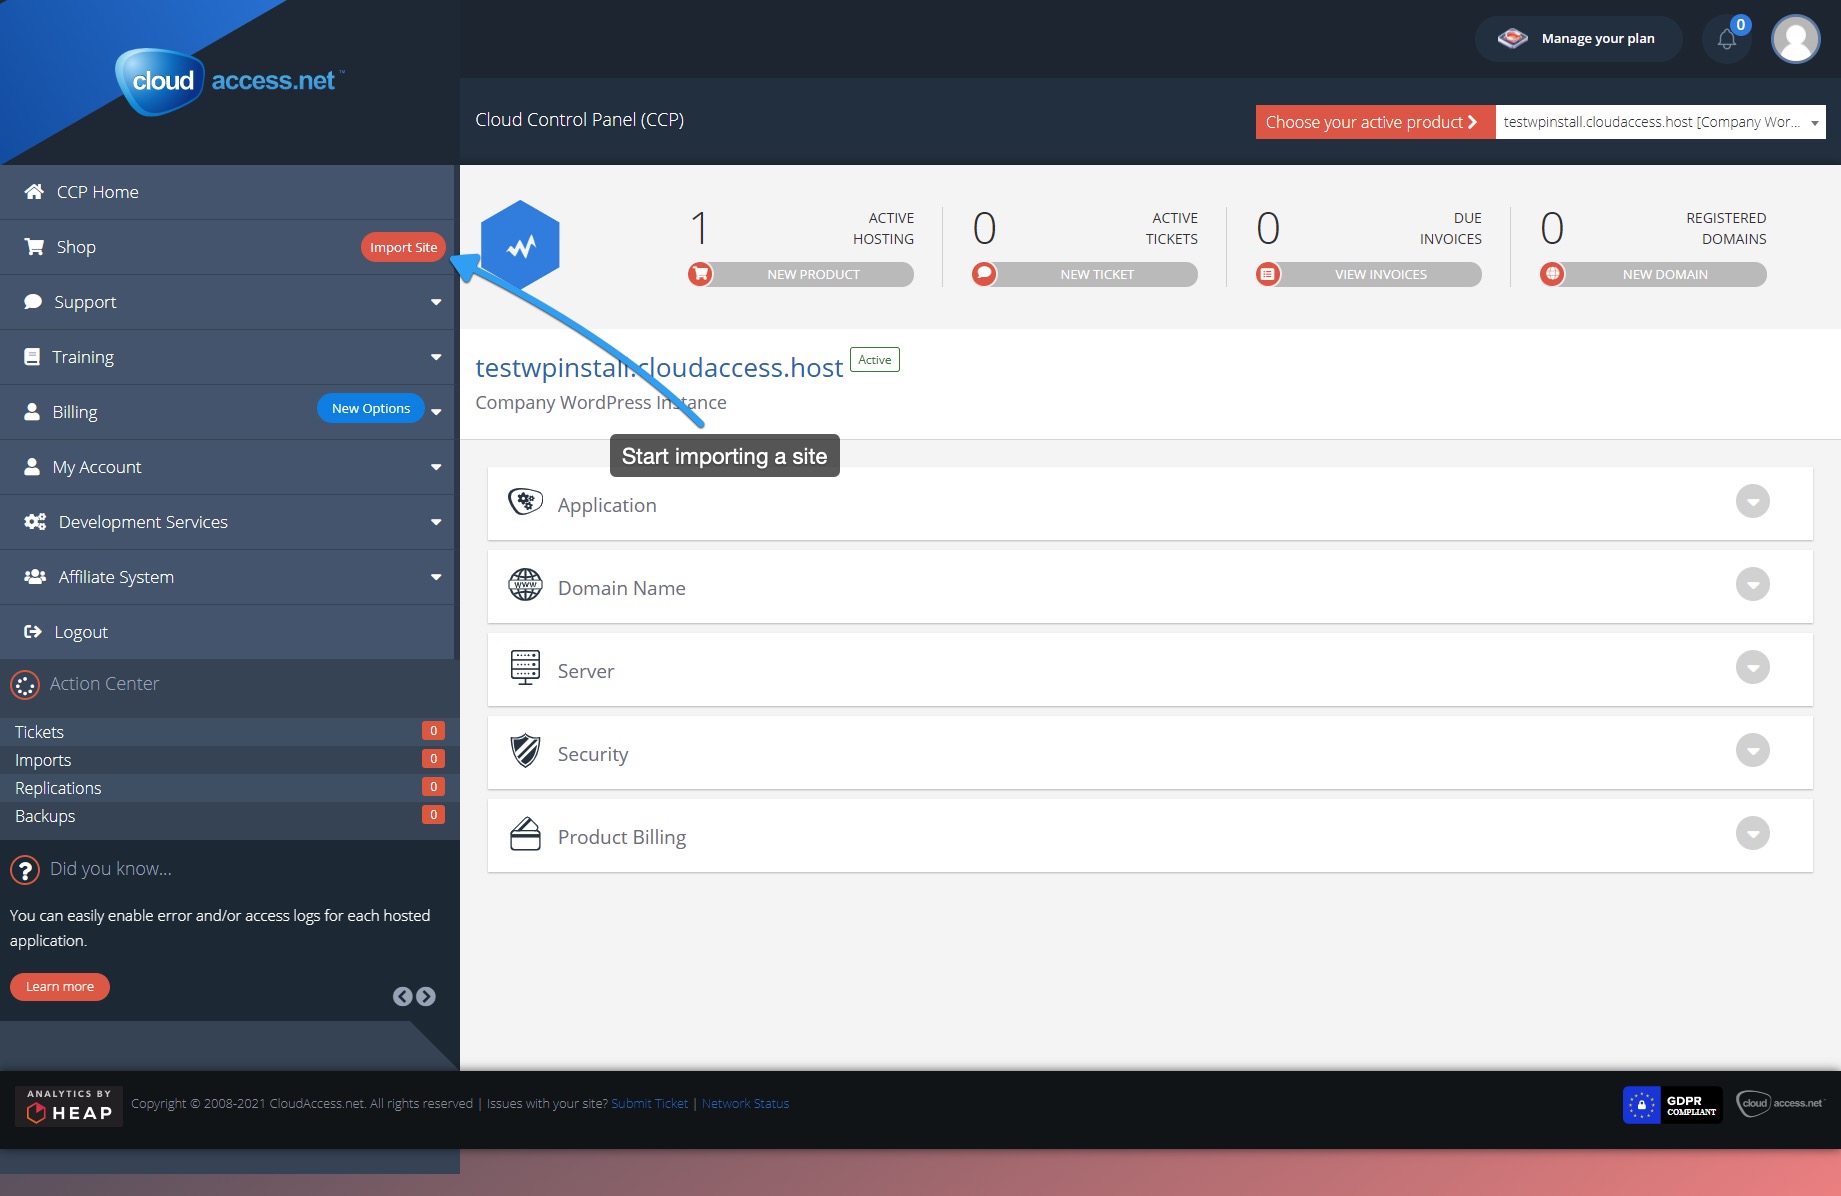Open testwpinstall.cloudaccess.host site link
Image resolution: width=1841 pixels, height=1196 pixels.
[x=659, y=368]
